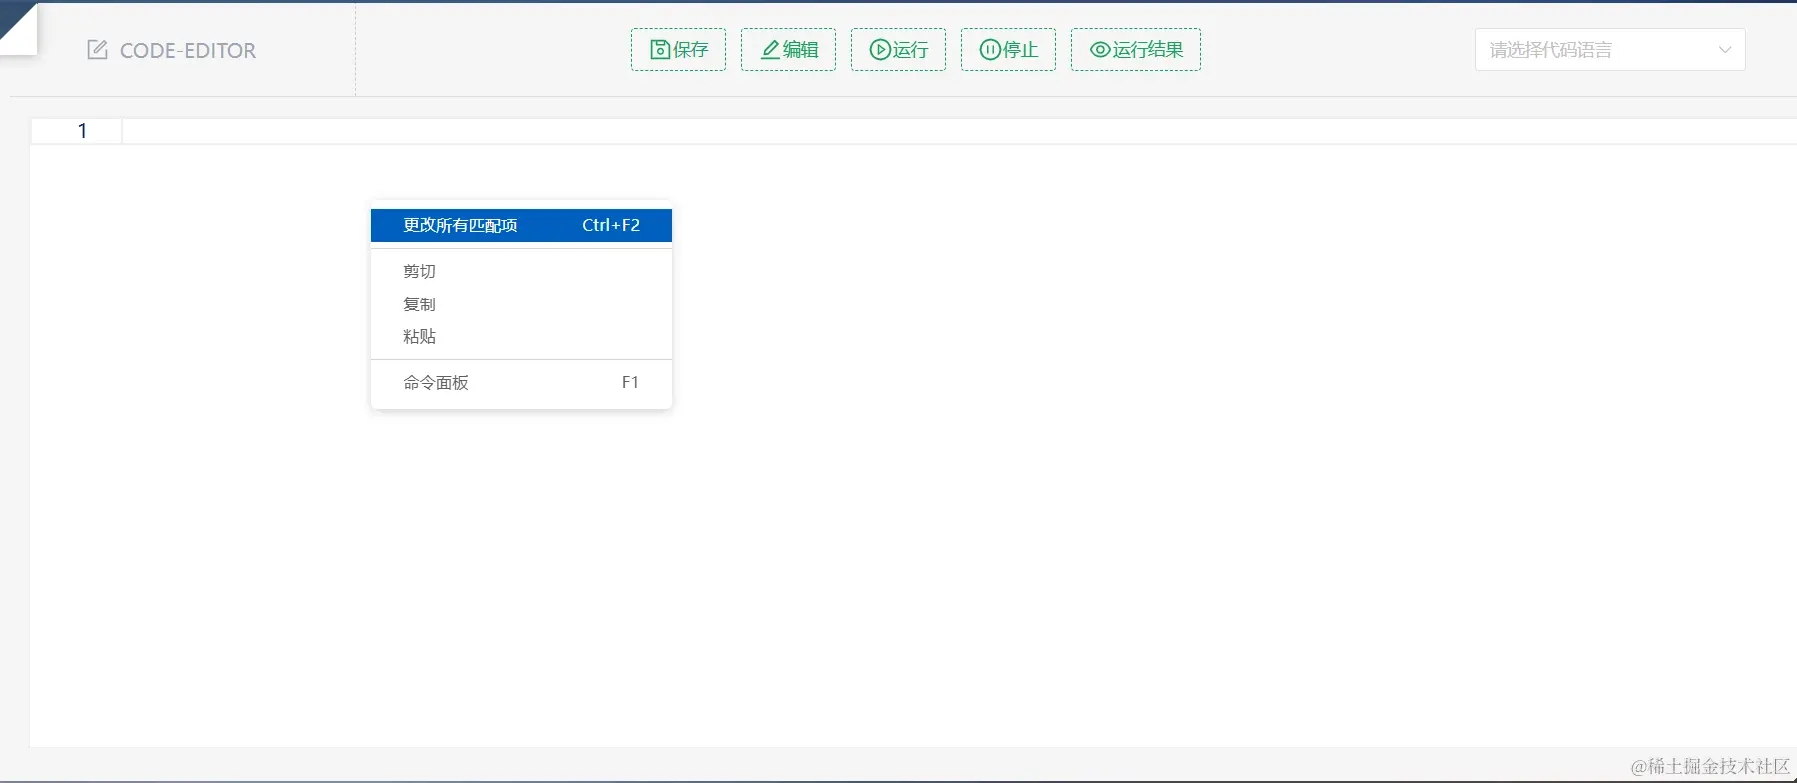This screenshot has height=783, width=1797.
Task: Select 复制 (copy) in context menu
Action: pos(521,304)
